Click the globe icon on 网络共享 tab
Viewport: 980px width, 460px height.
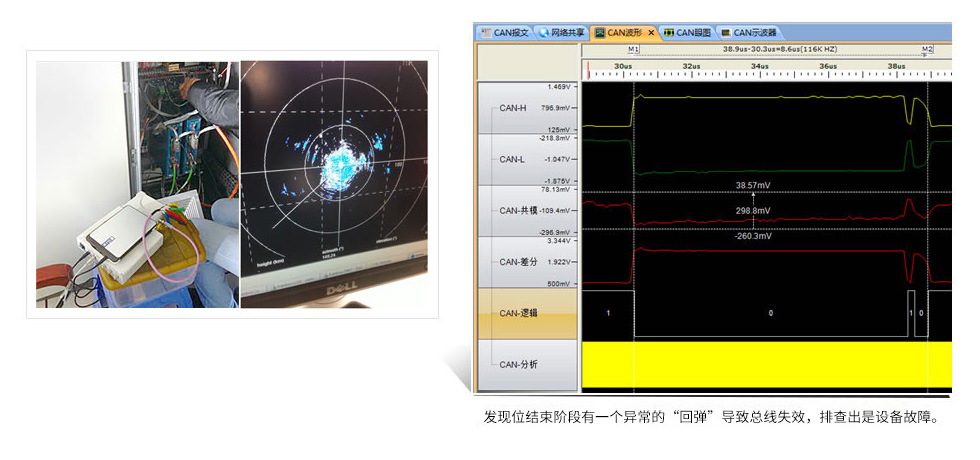tap(544, 32)
